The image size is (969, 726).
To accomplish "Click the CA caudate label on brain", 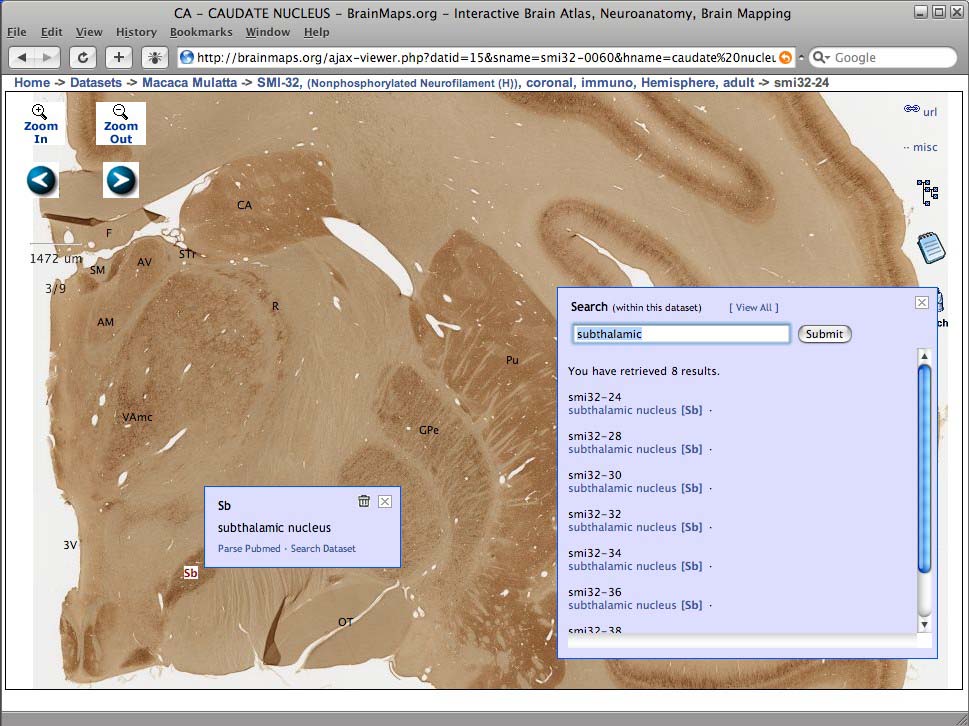I will (x=244, y=205).
